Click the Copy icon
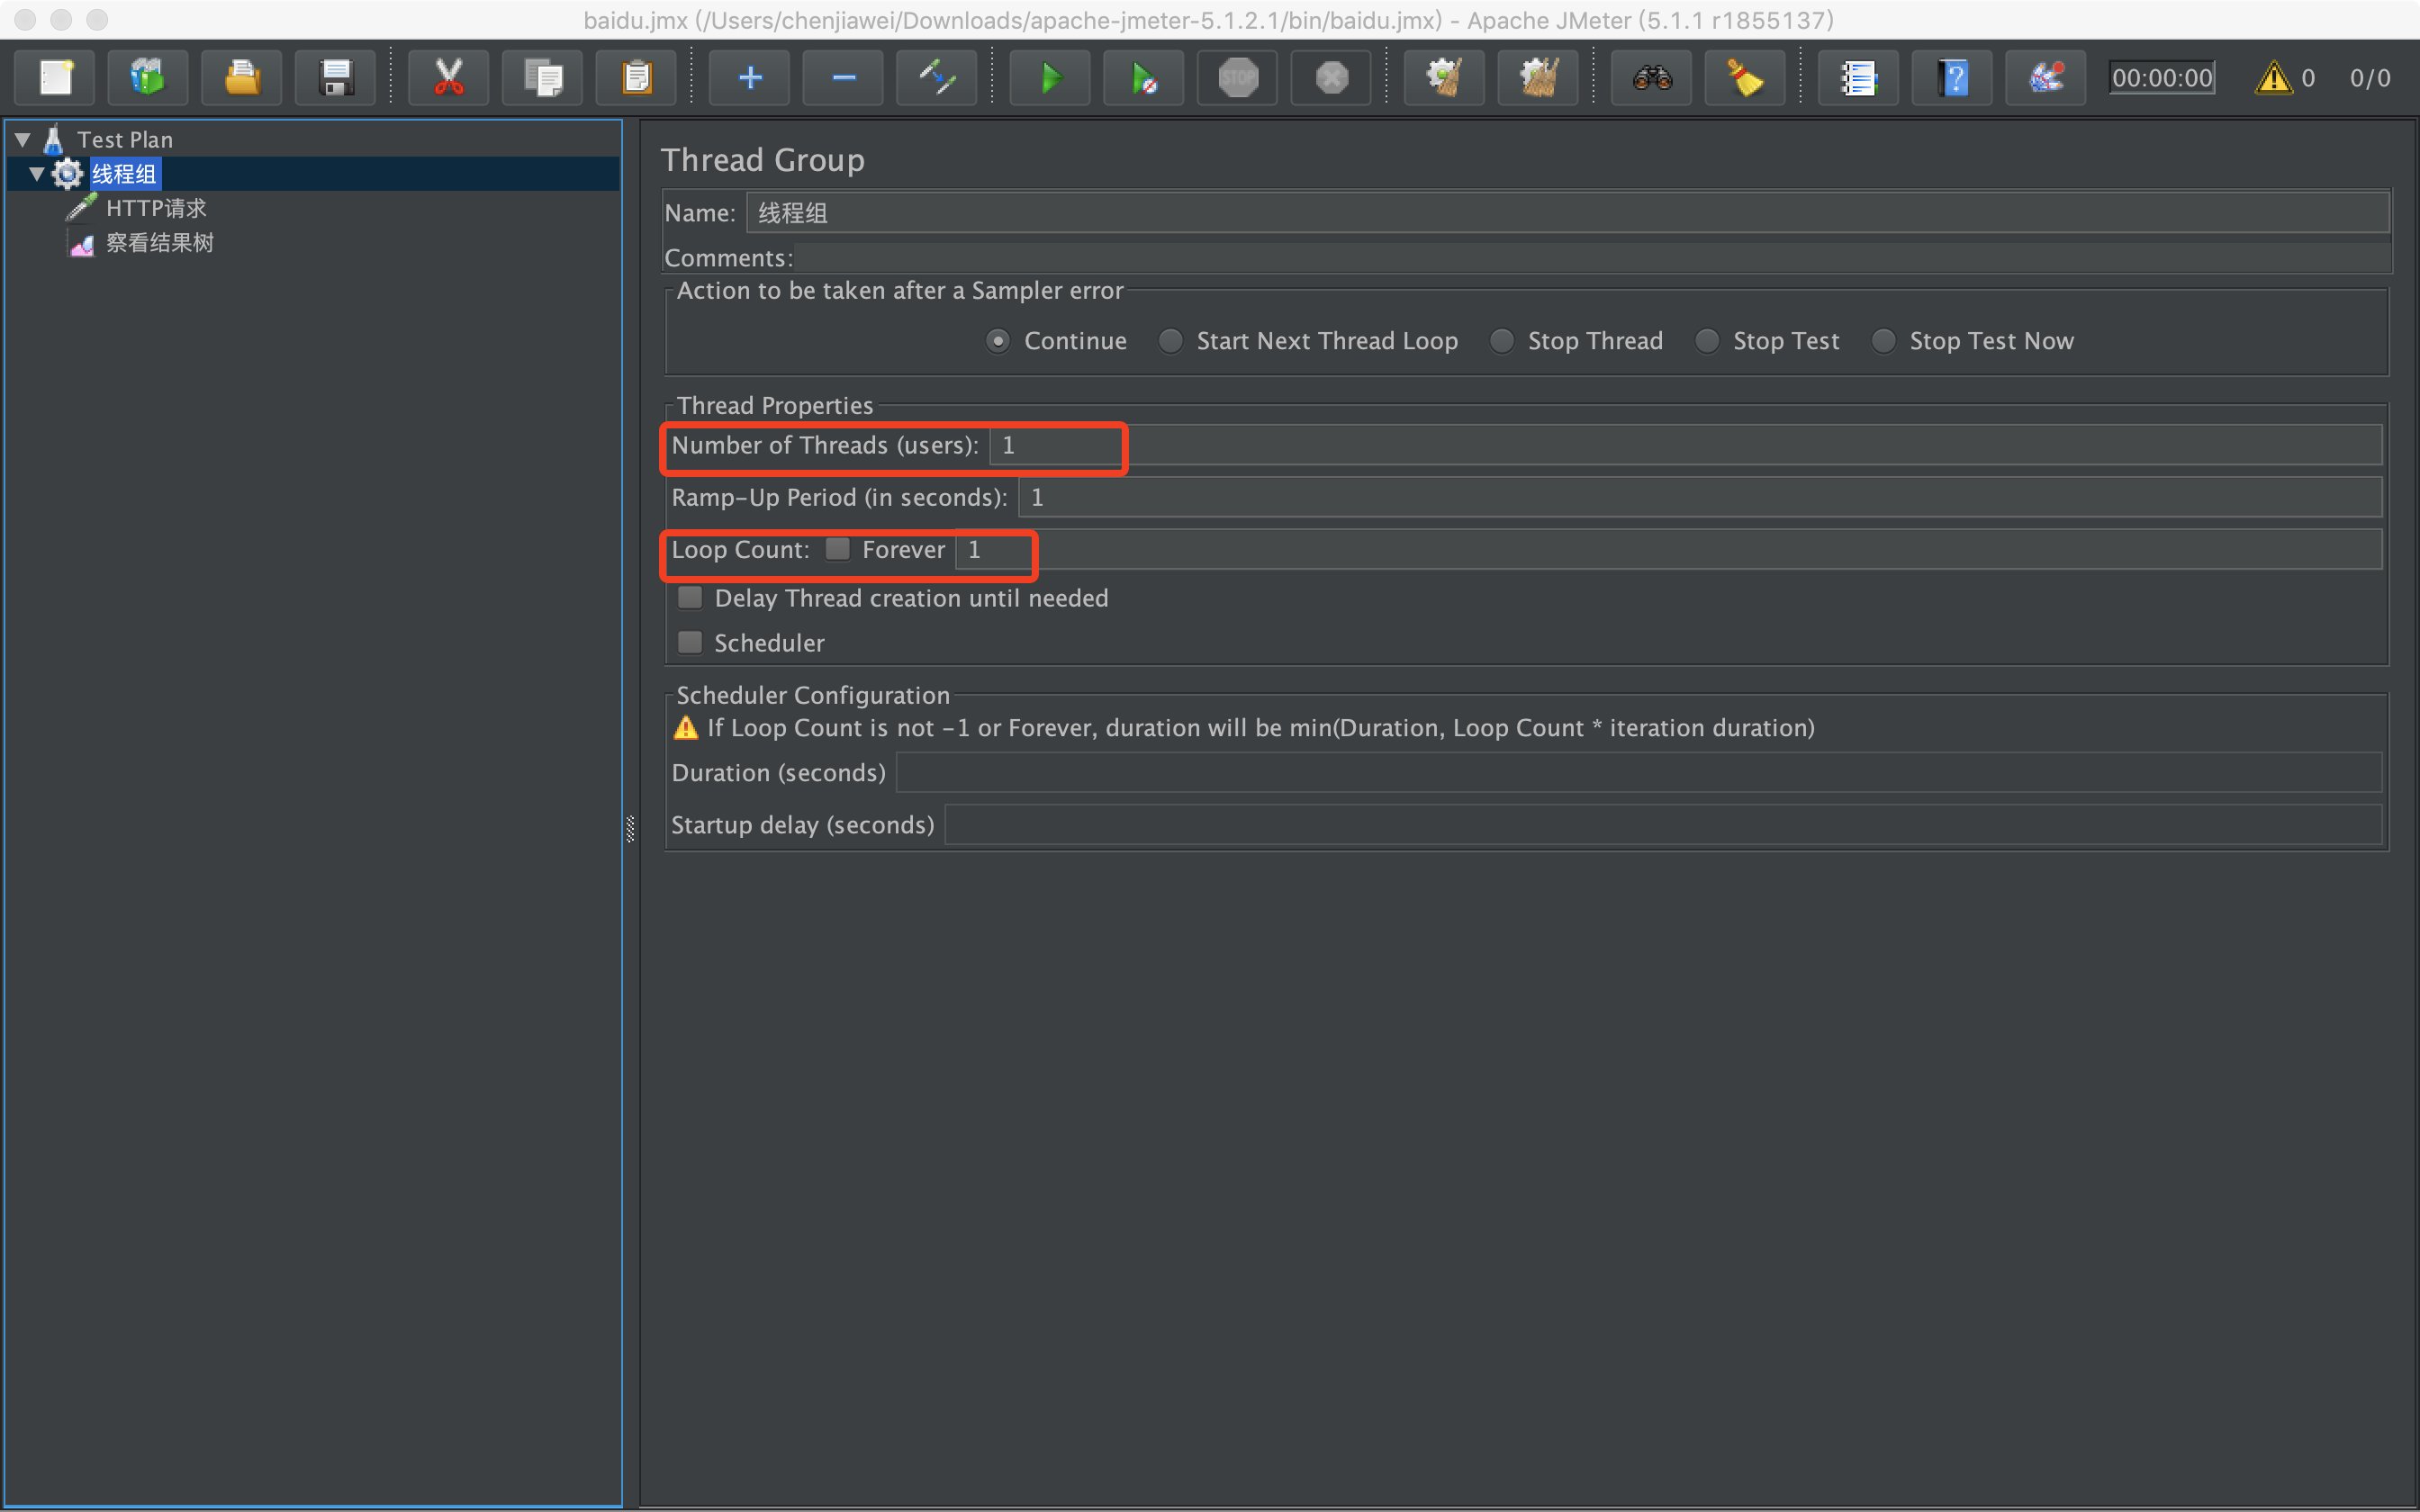The width and height of the screenshot is (2420, 1512). coord(543,78)
